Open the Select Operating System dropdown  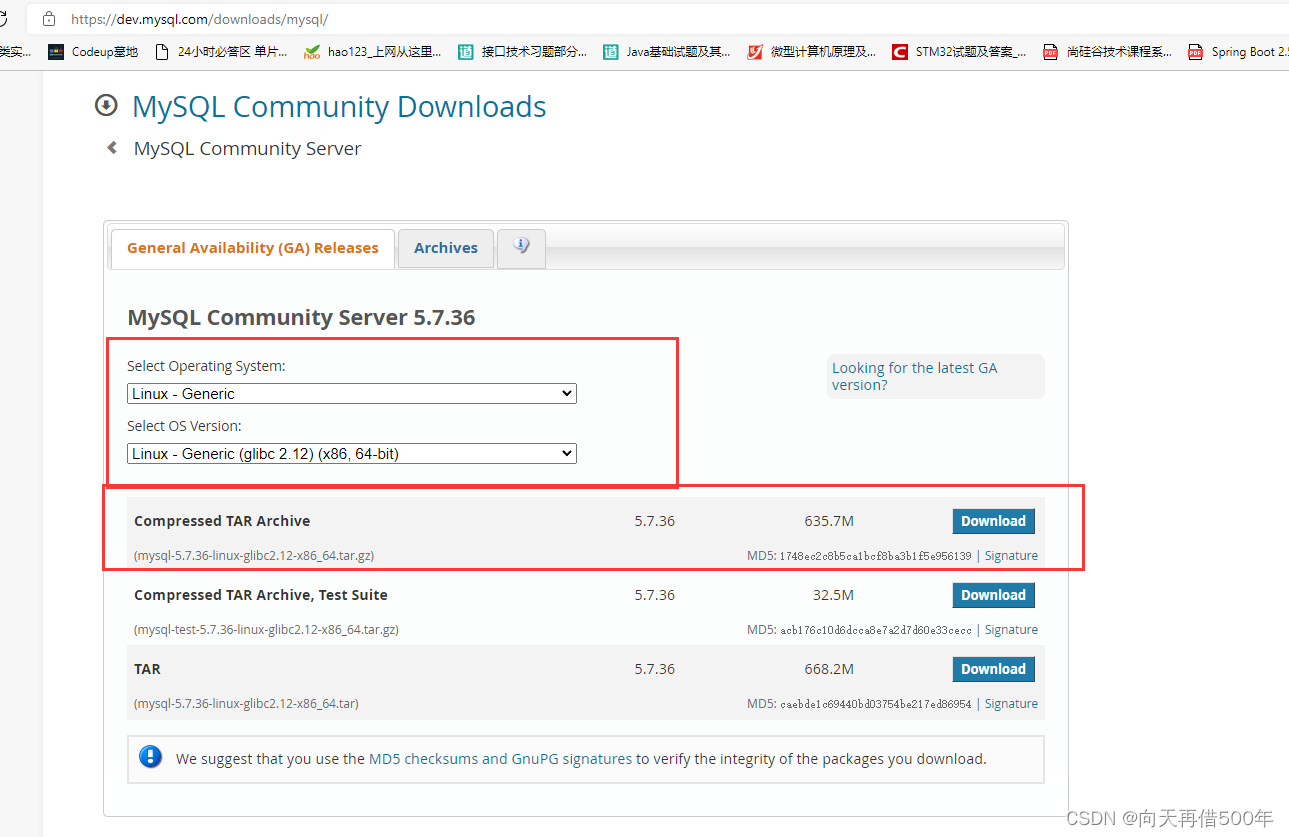tap(352, 394)
